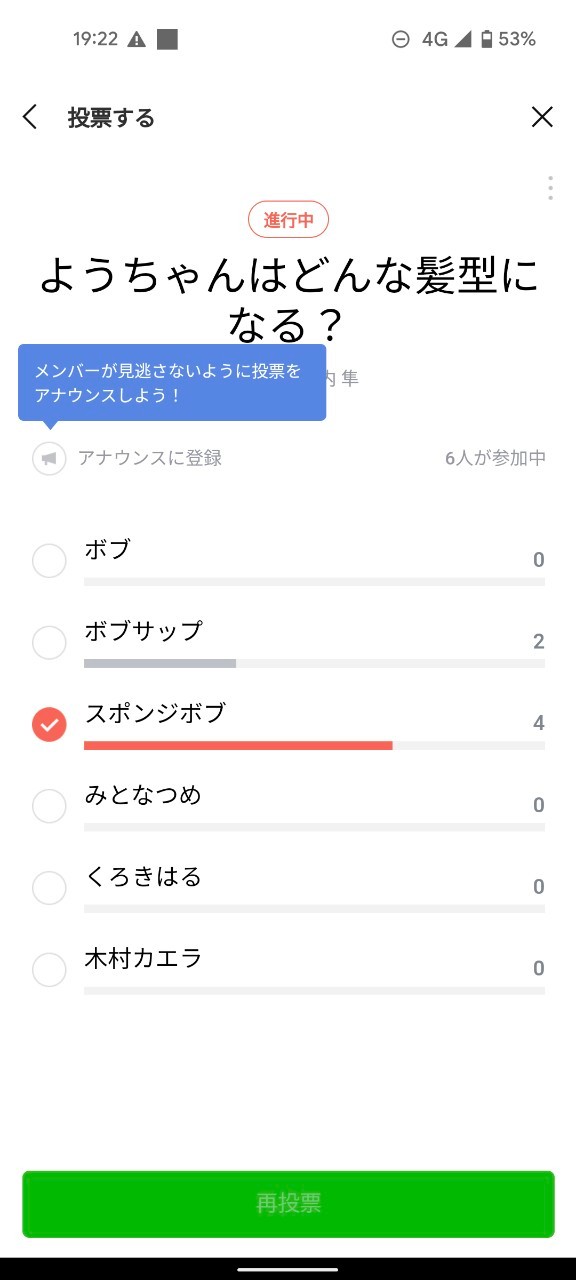Tap the warning triangle in the status bar
The image size is (576, 1280).
(137, 40)
